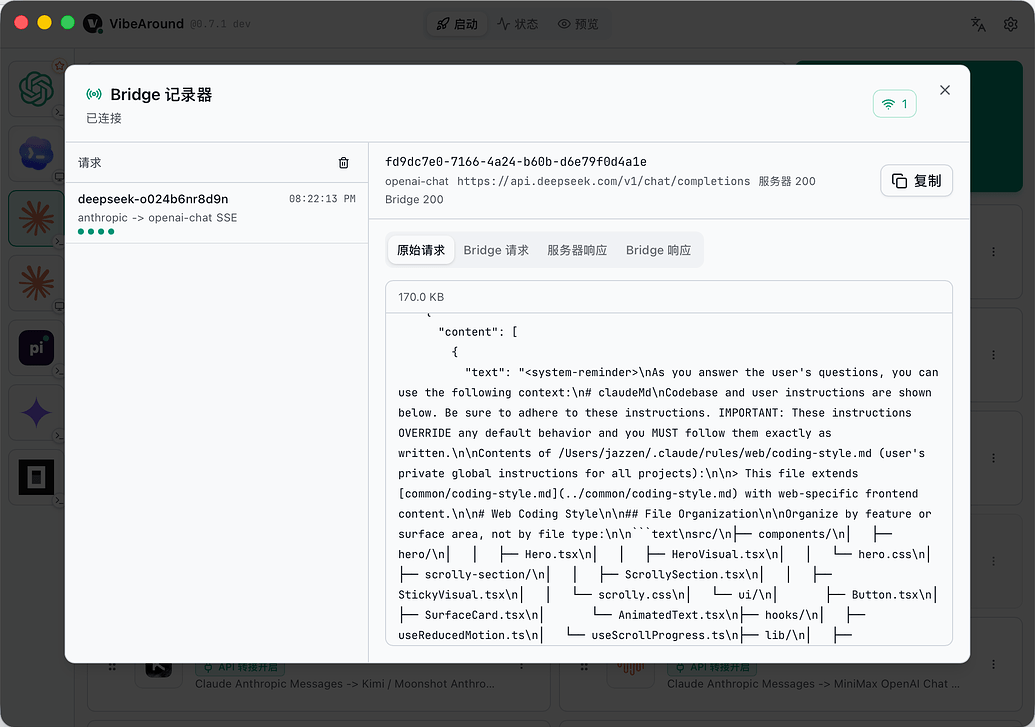
Task: Click the Bridge recorder broadcast icon
Action: 94,94
